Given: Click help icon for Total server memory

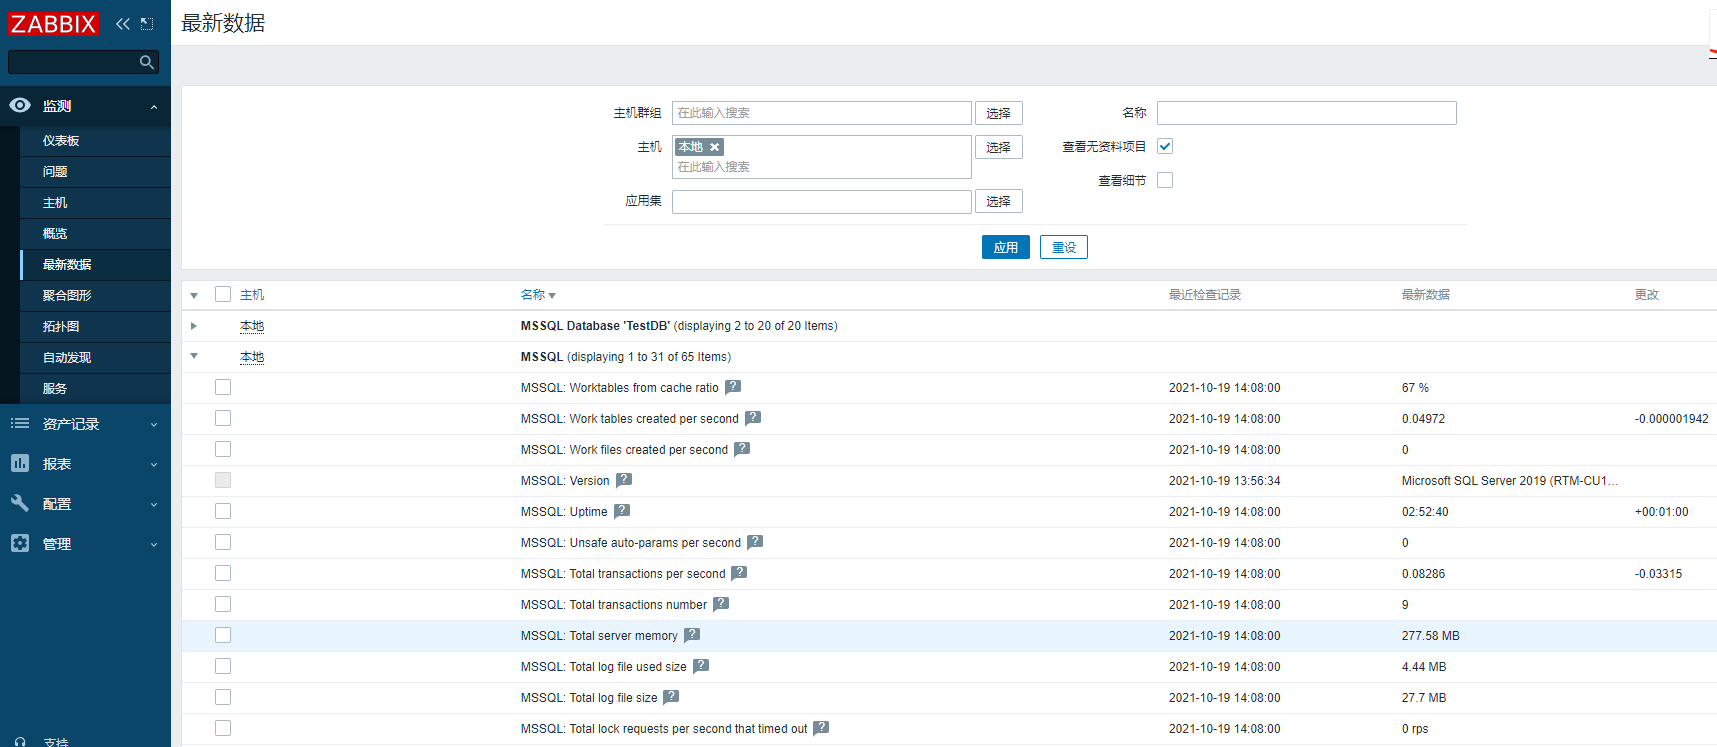Looking at the screenshot, I should click(x=692, y=635).
